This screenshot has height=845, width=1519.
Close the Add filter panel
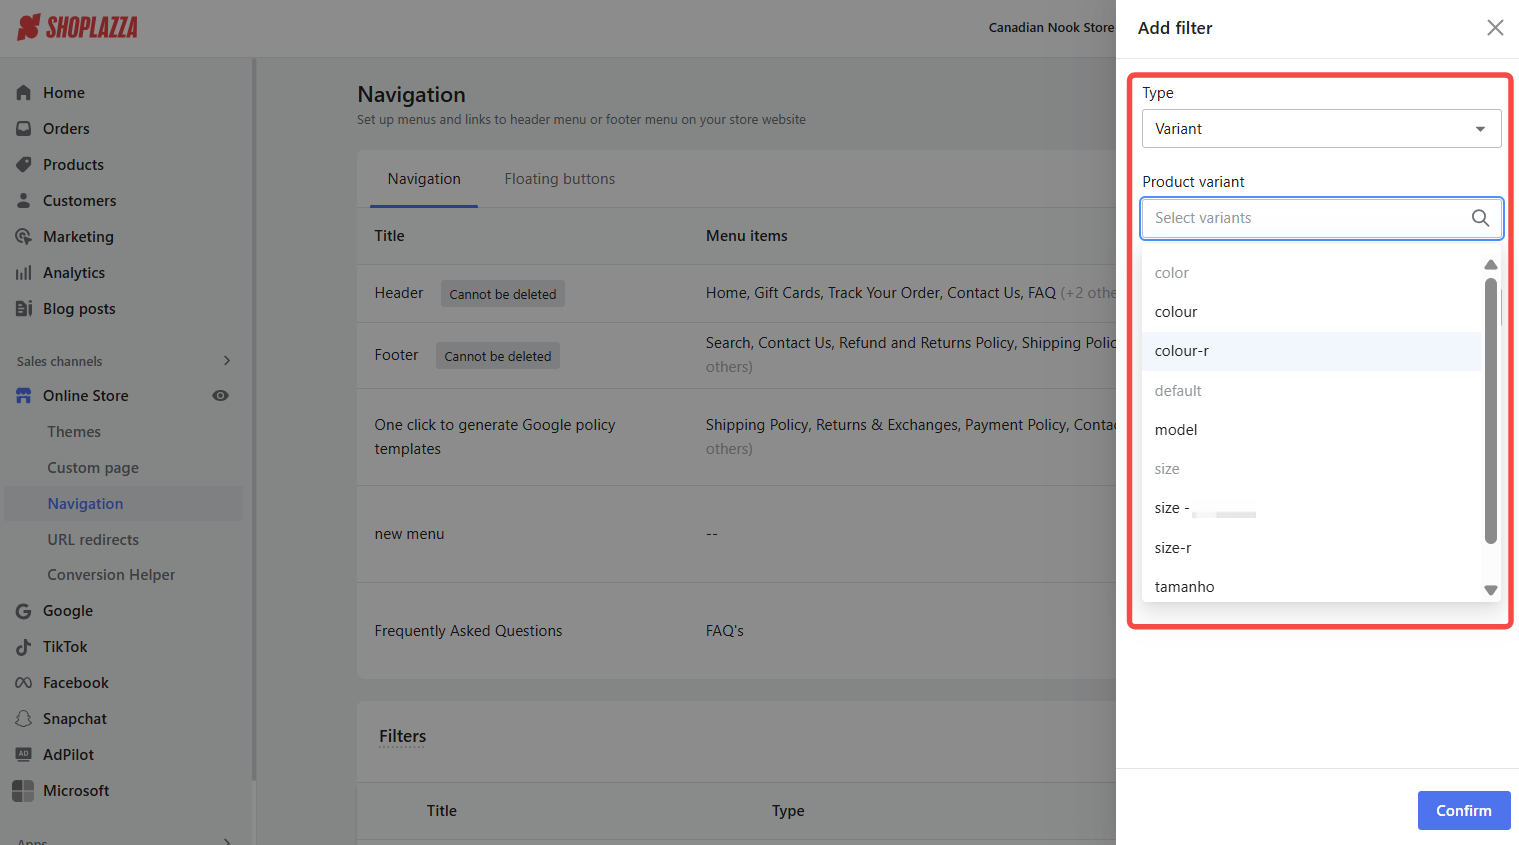click(1494, 27)
